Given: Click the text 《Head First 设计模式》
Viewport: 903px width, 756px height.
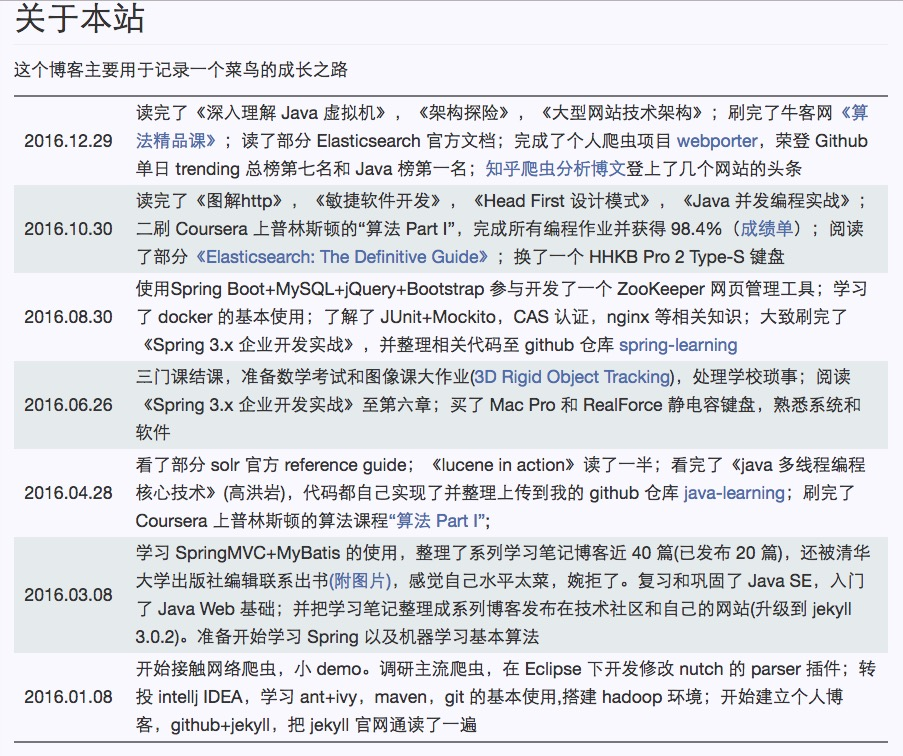Looking at the screenshot, I should click(562, 201).
